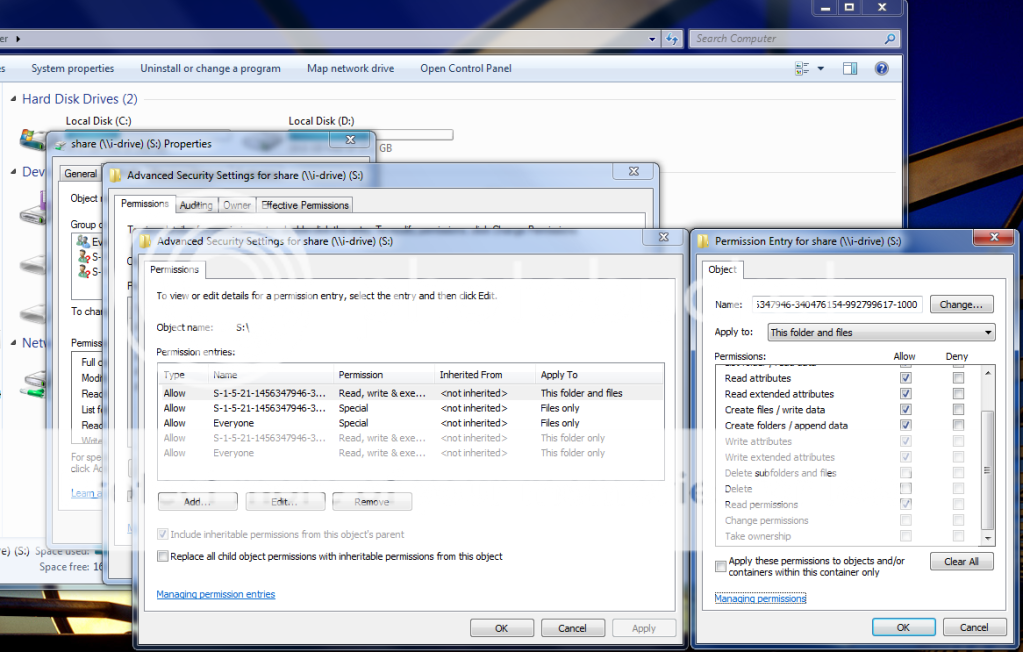Enable Replace all child object permissions checkbox
The image size is (1023, 652).
(x=163, y=556)
